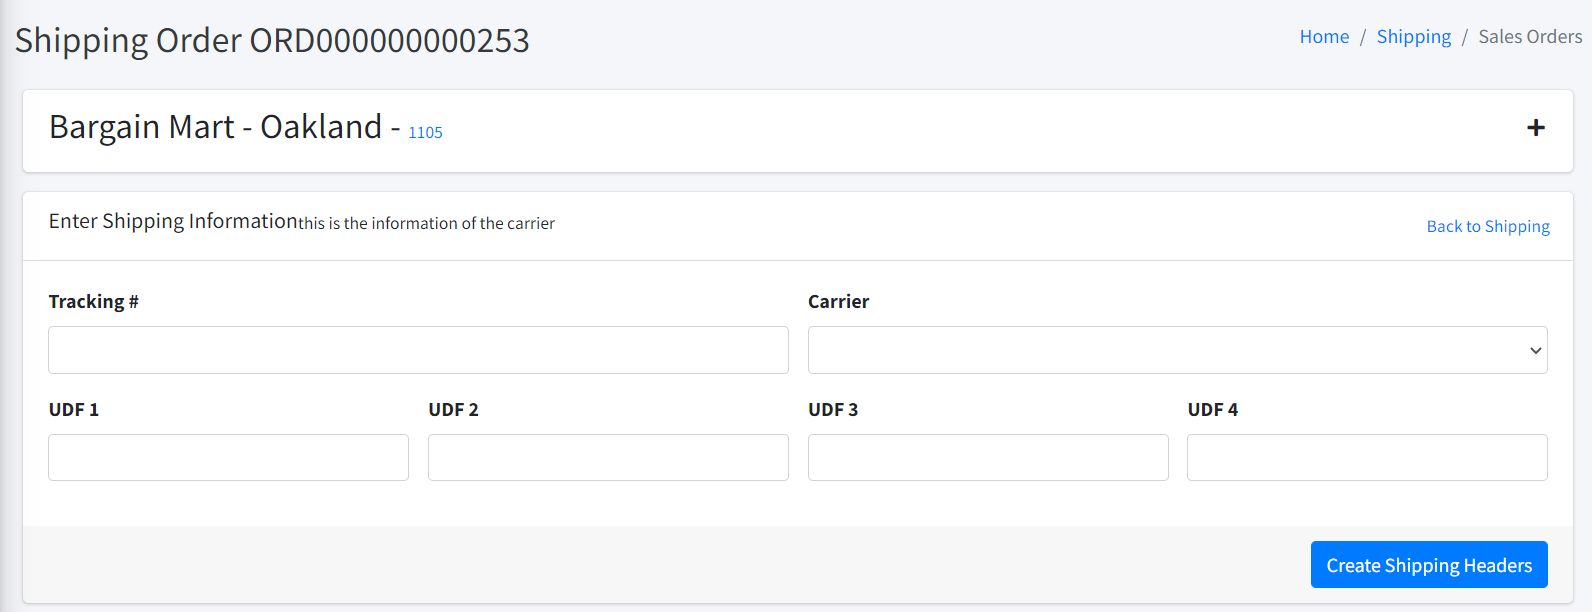Open customer number 1105 link

(x=425, y=132)
